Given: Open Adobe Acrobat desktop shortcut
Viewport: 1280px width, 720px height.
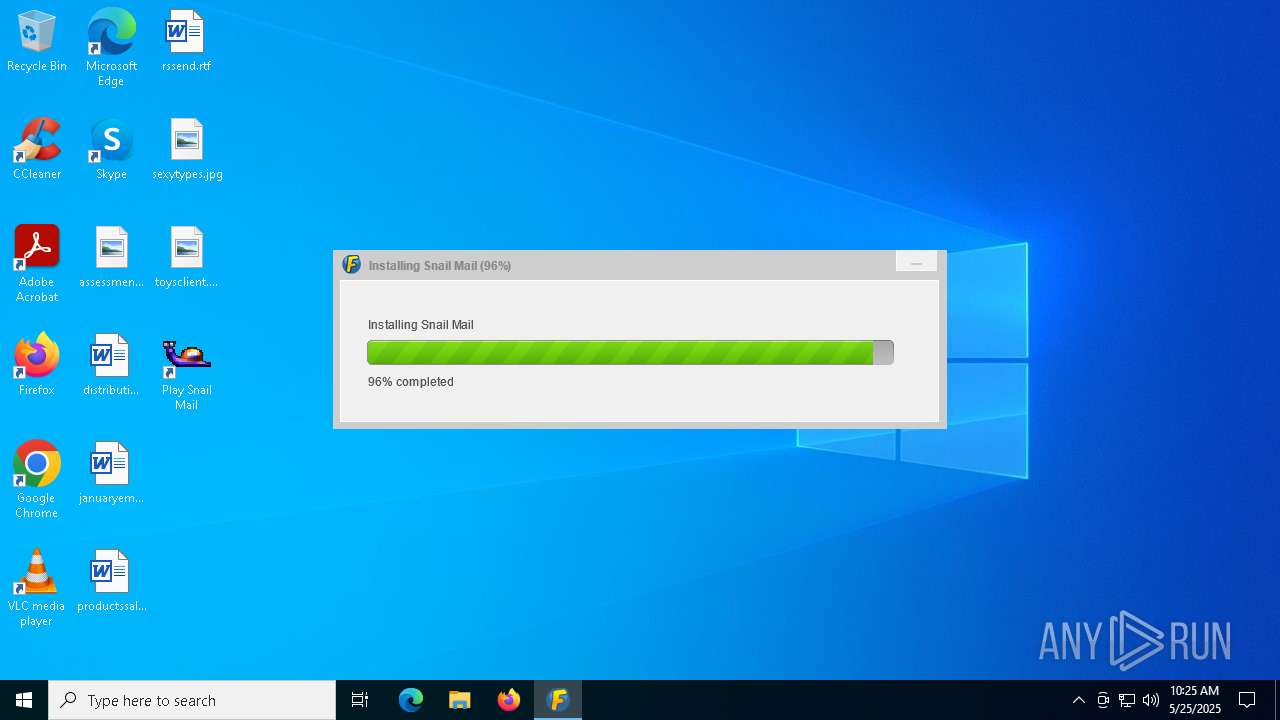Looking at the screenshot, I should [37, 265].
